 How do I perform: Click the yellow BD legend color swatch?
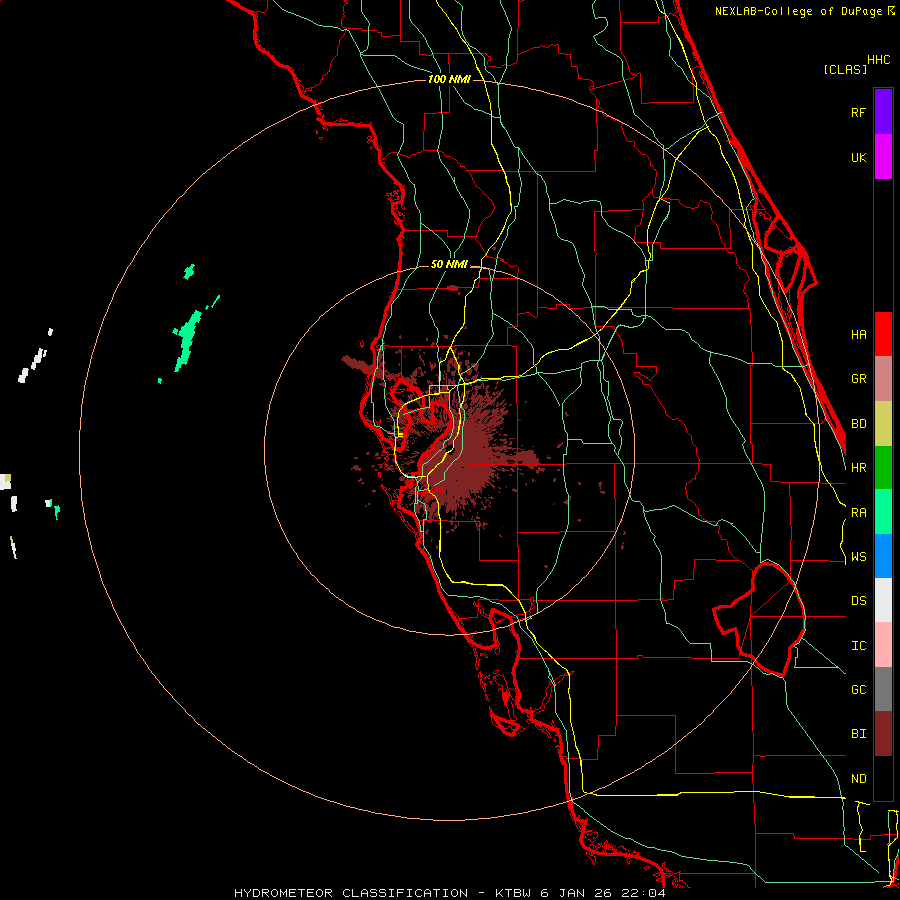883,424
